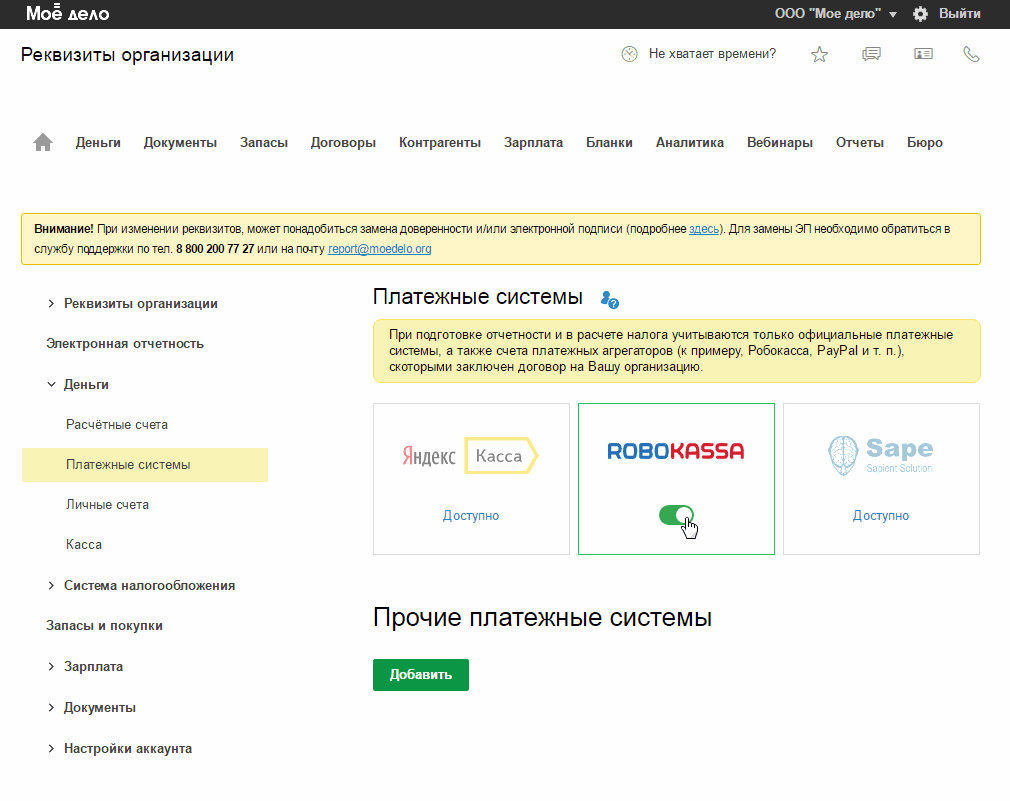1010x801 pixels.
Task: Open the Бланки top menu
Action: tap(609, 143)
